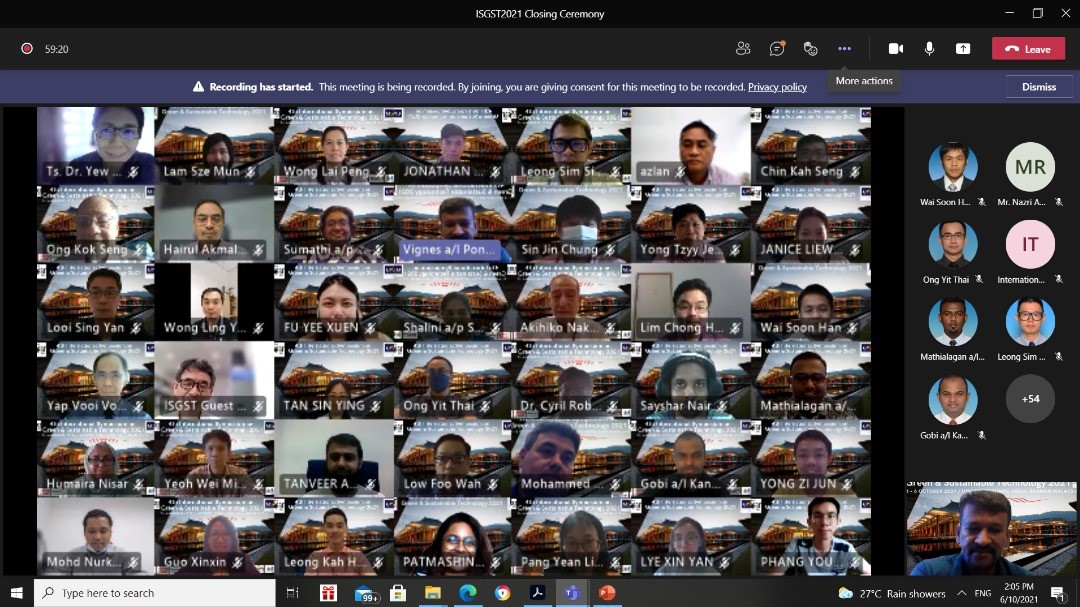Toggle the camera on or off
Viewport: 1080px width, 607px height.
[895, 48]
